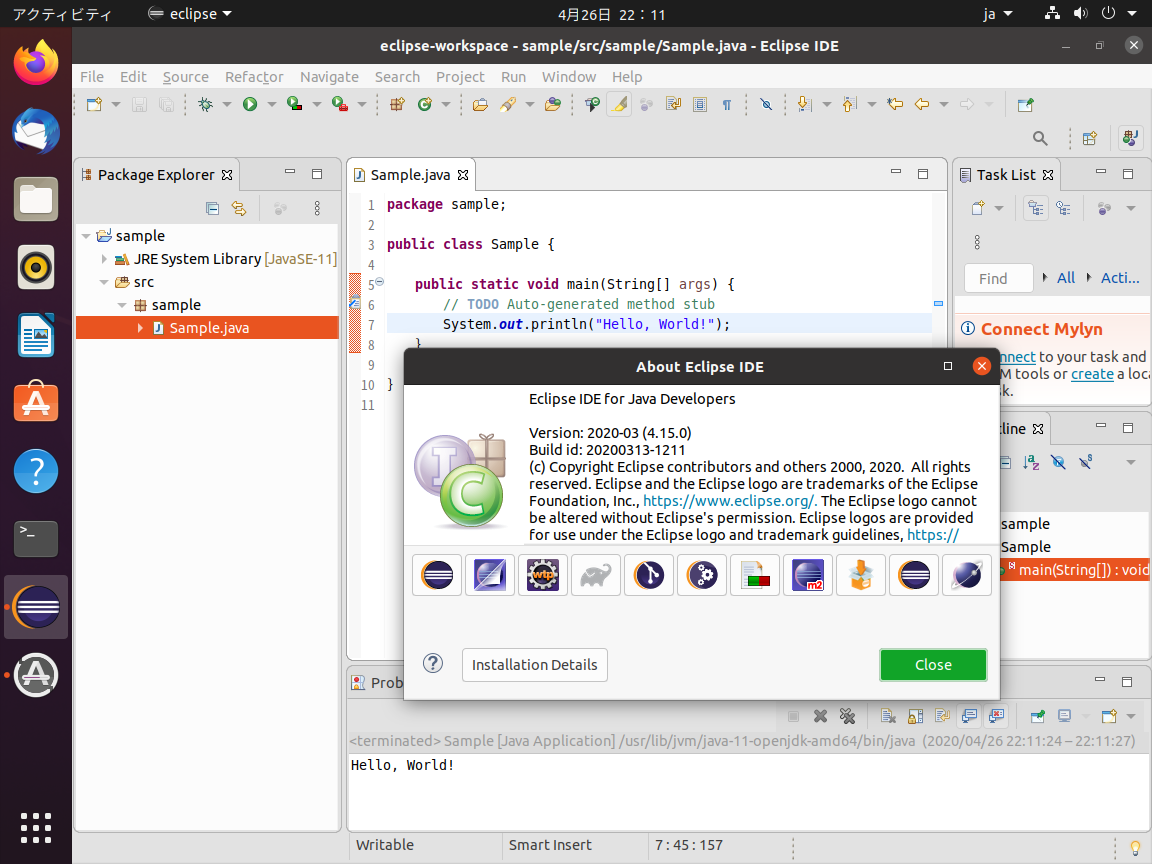Viewport: 1152px width, 864px height.
Task: Click the Pin Editor toolbar icon
Action: point(1026,104)
